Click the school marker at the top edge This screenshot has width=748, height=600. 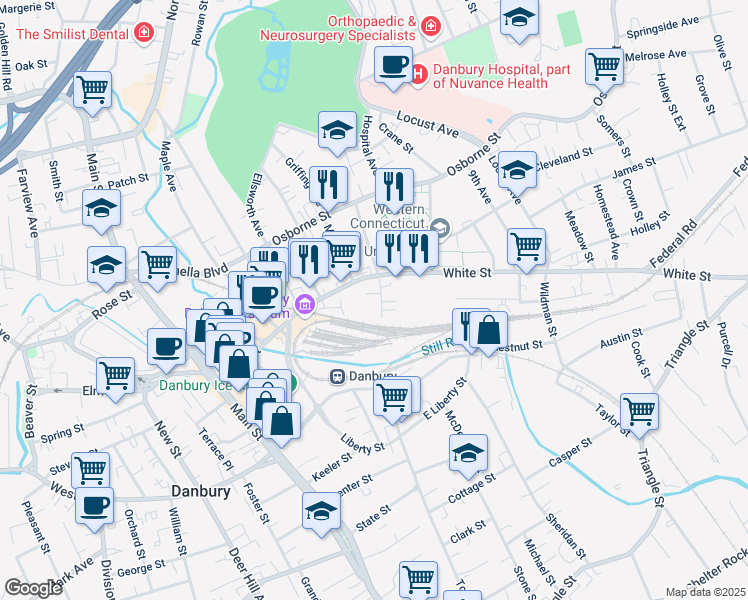(519, 21)
